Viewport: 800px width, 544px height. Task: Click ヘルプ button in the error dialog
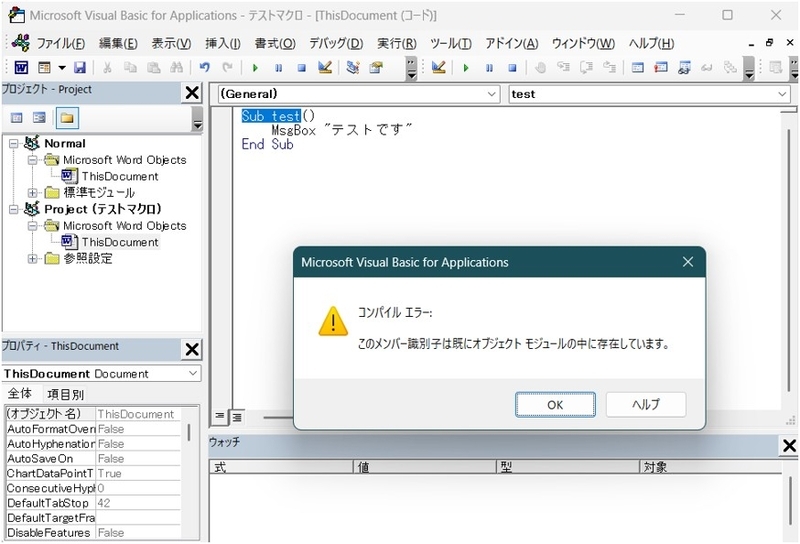646,405
